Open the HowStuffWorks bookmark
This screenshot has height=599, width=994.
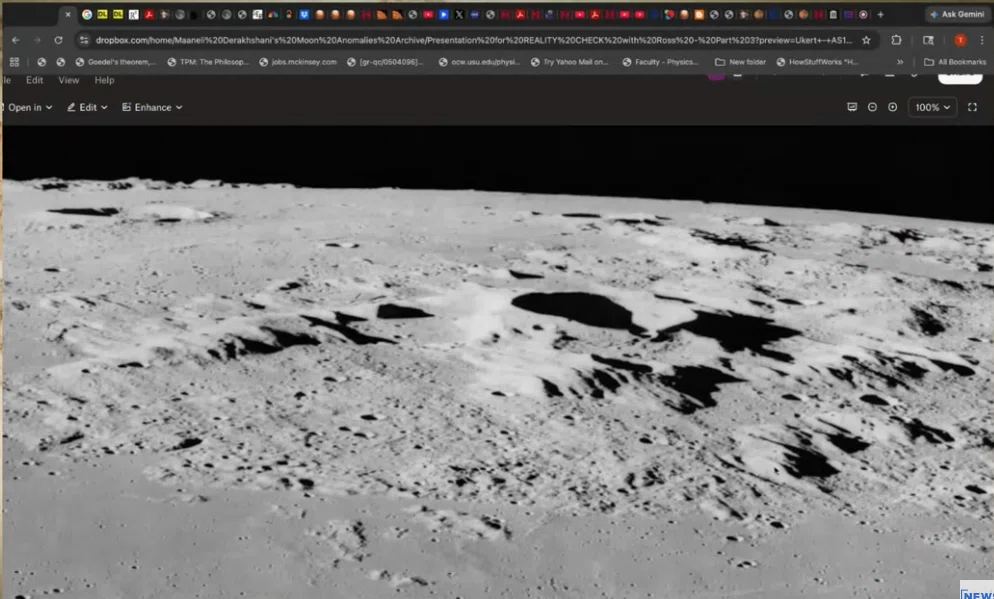coord(817,62)
